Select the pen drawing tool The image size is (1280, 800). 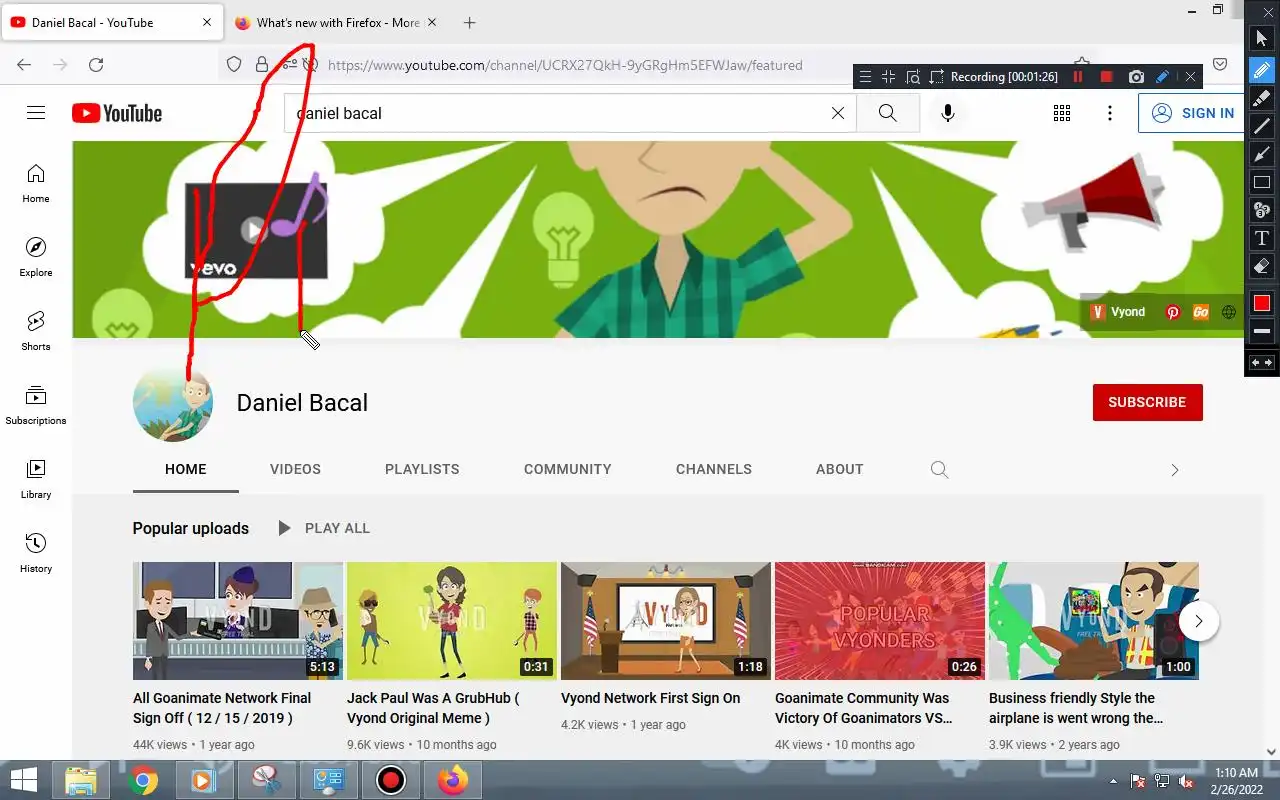click(x=1262, y=69)
